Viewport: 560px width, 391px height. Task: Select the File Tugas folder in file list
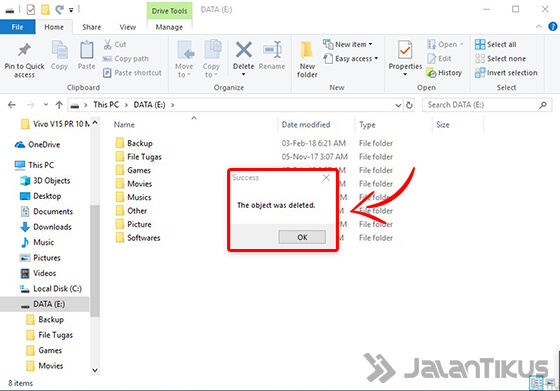tap(139, 157)
